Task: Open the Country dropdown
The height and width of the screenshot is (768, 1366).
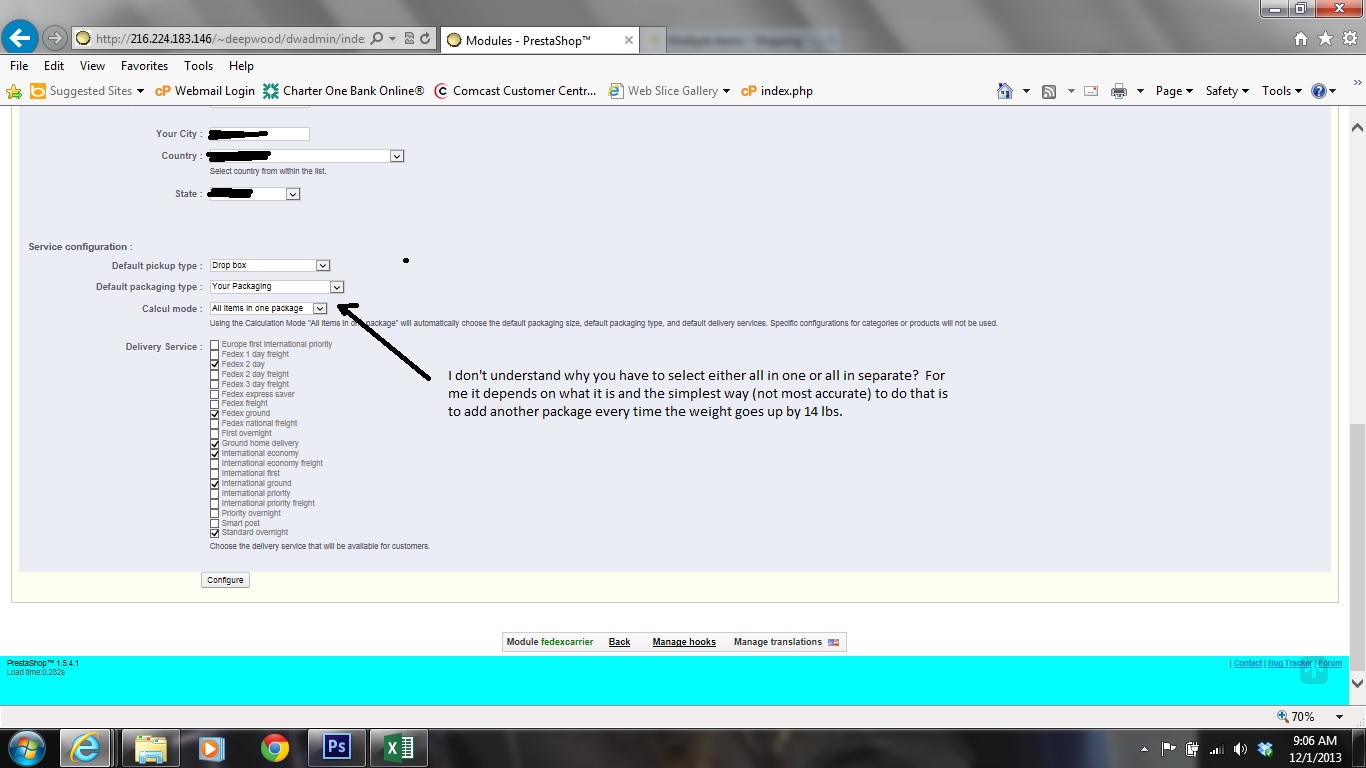Action: (307, 156)
